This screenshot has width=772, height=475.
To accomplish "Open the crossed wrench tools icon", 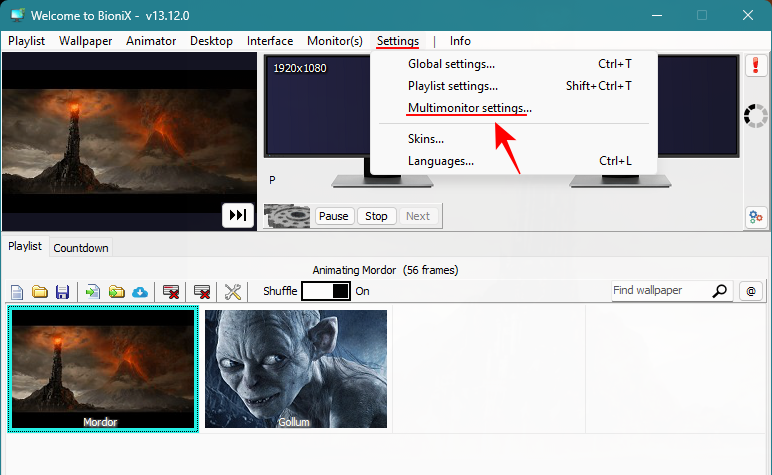I will (233, 292).
